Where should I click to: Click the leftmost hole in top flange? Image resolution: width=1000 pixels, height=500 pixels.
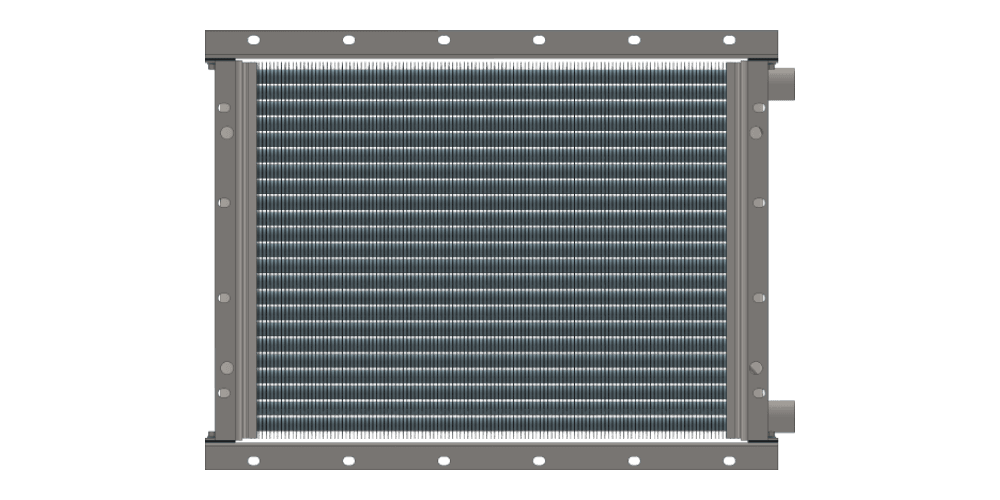tap(253, 41)
